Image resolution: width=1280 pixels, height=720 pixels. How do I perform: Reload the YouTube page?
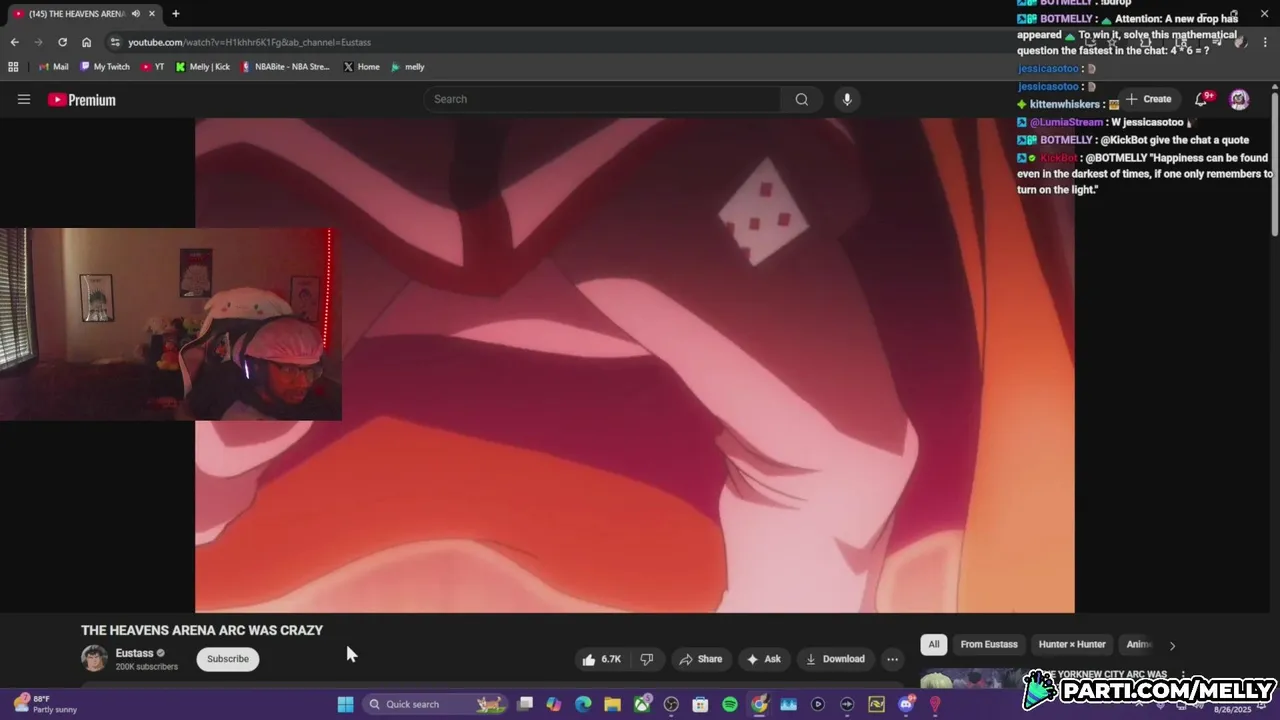(62, 42)
